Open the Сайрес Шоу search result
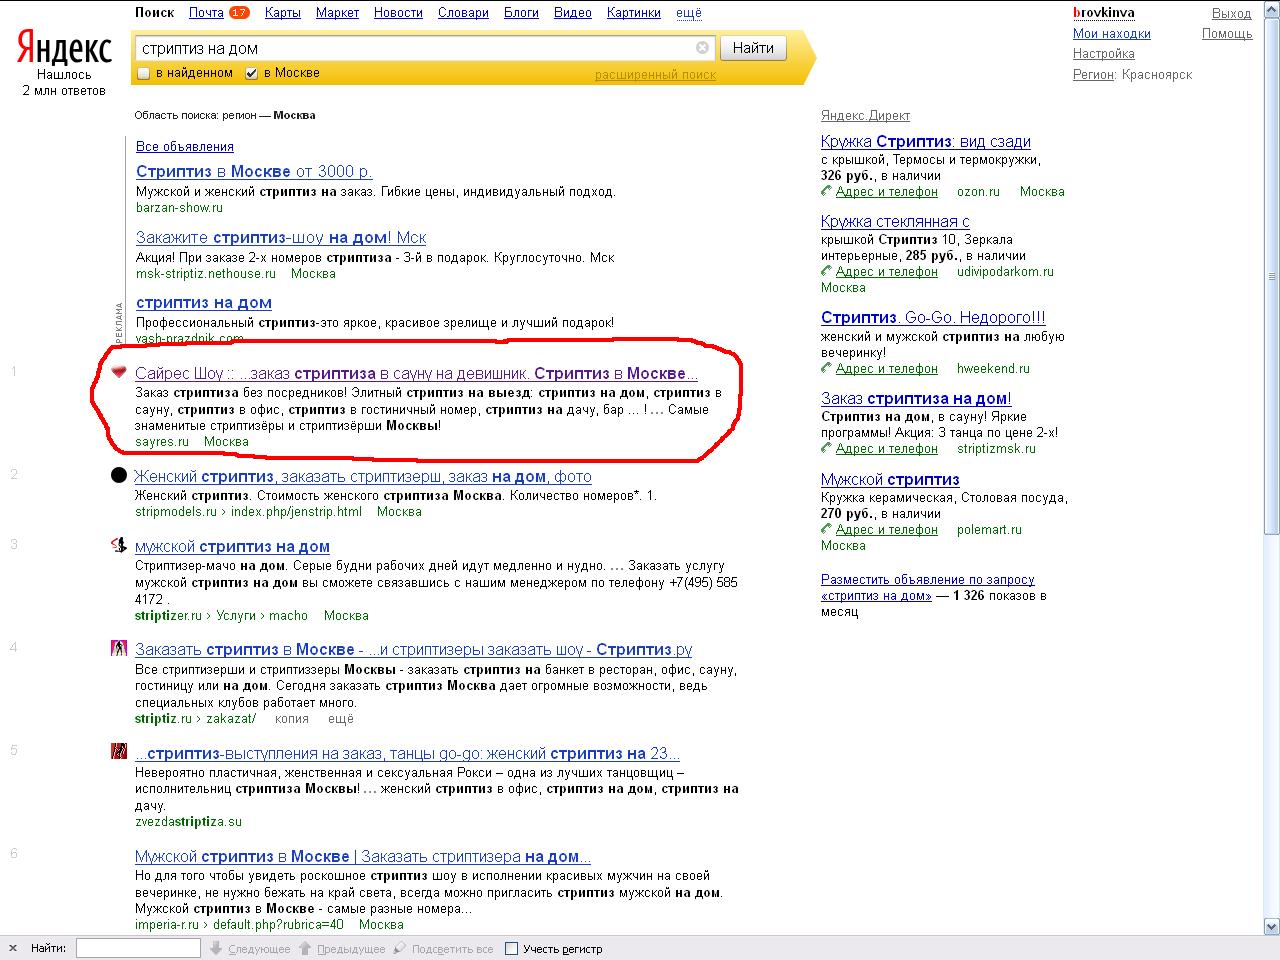 (416, 373)
